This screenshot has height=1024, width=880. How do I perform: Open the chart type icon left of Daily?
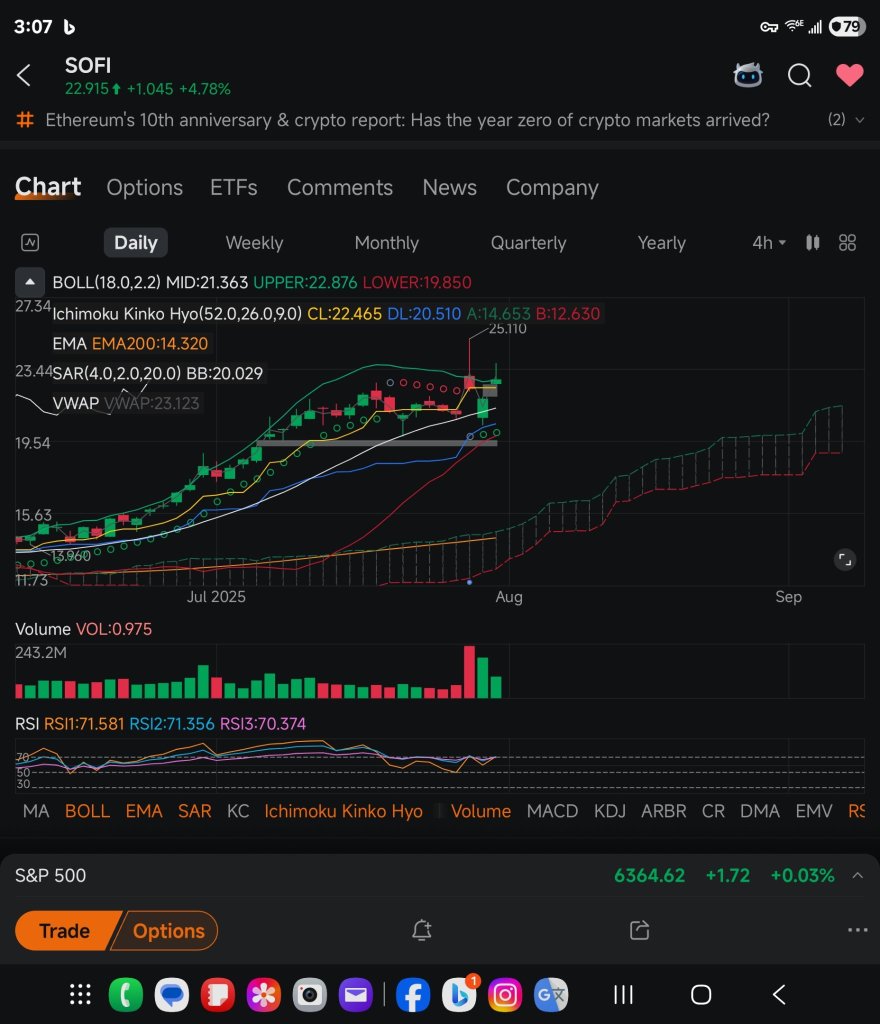30,243
